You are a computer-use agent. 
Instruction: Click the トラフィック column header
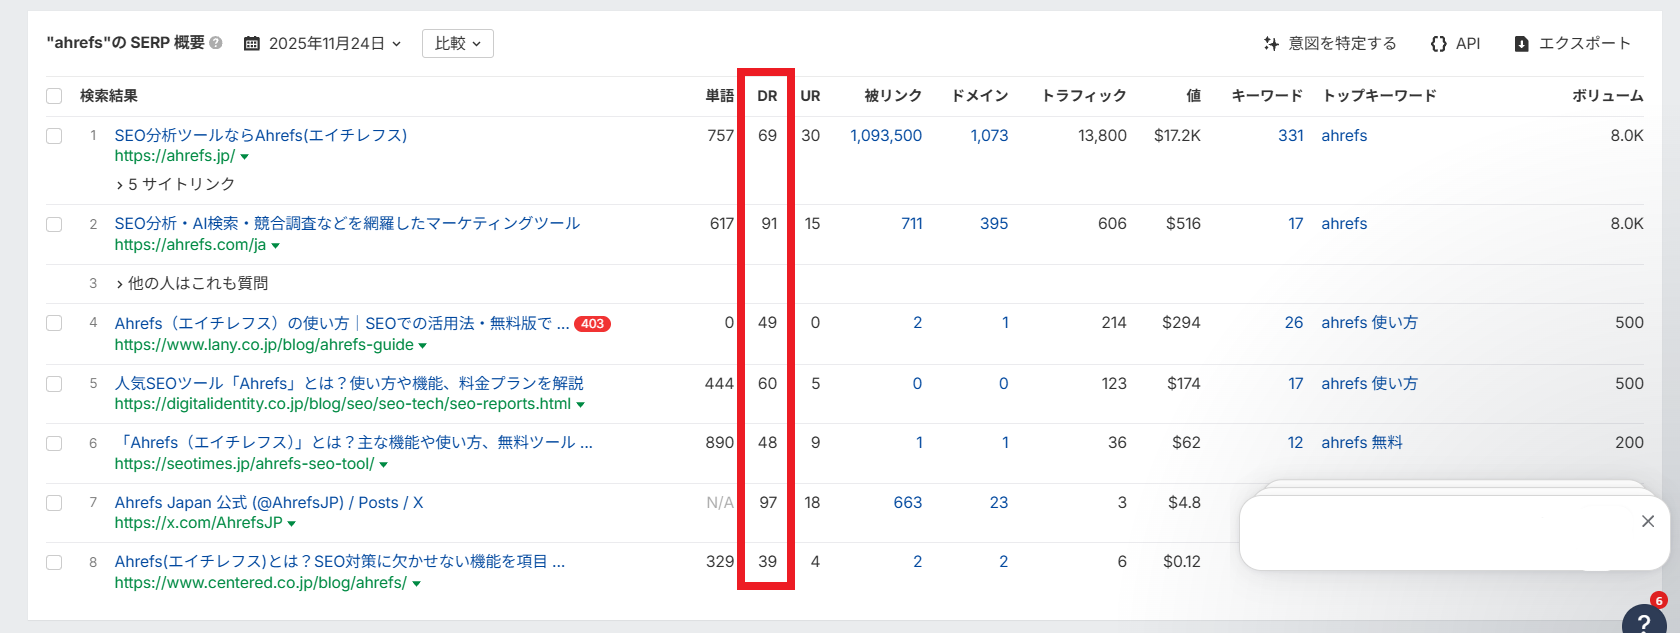(x=1084, y=96)
